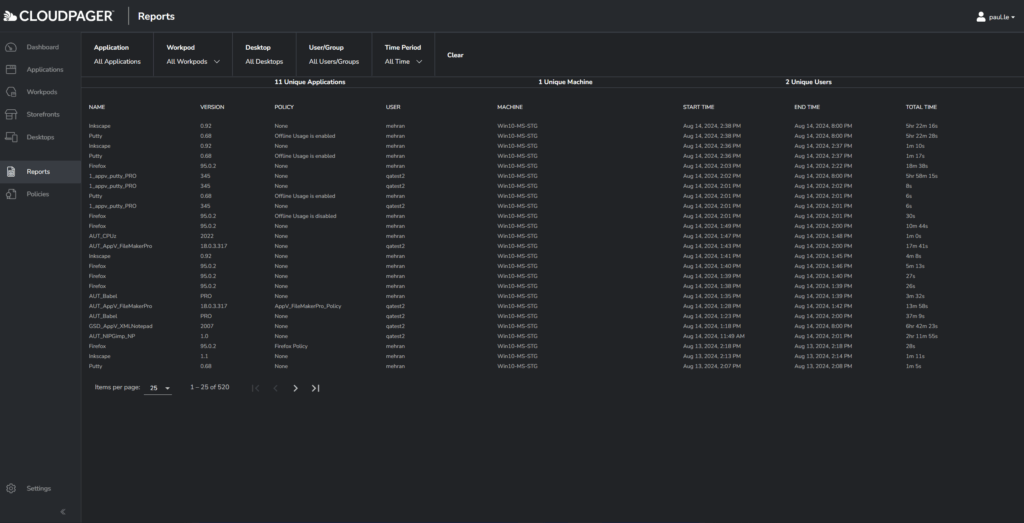Image resolution: width=1024 pixels, height=523 pixels.
Task: Click the user avatar icon beside paul.le
Action: coord(981,17)
